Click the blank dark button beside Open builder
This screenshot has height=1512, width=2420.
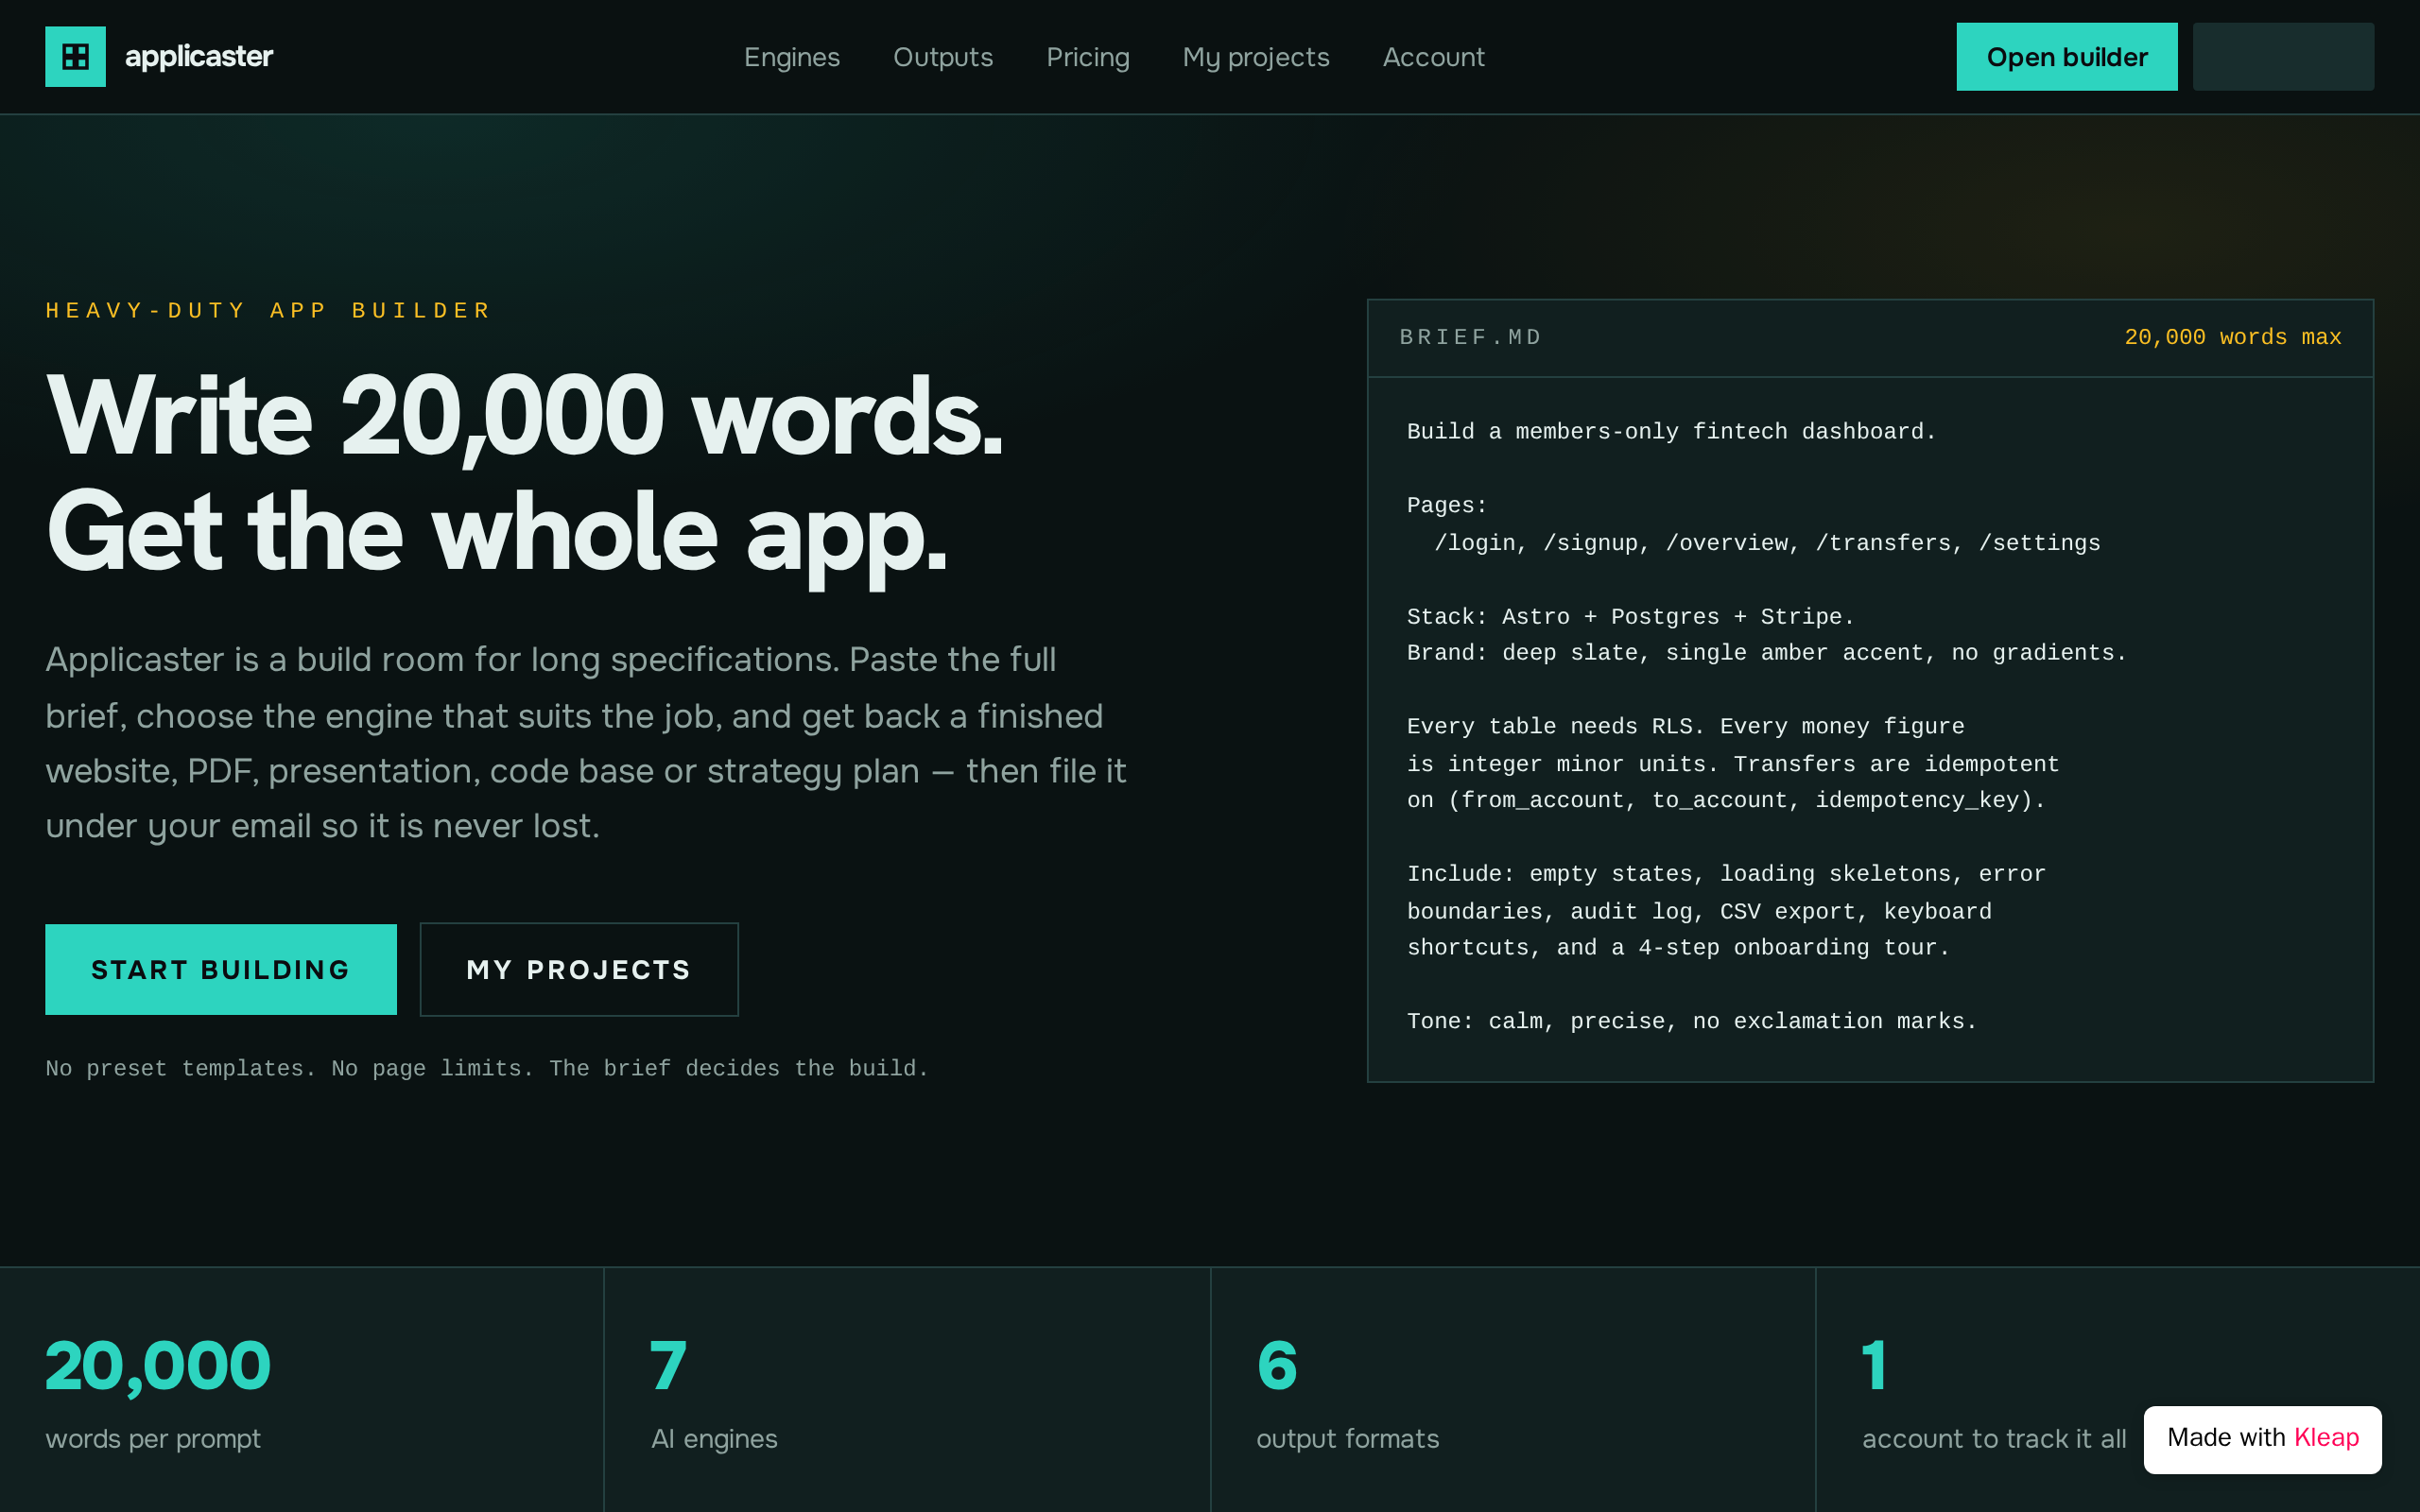pyautogui.click(x=2282, y=57)
